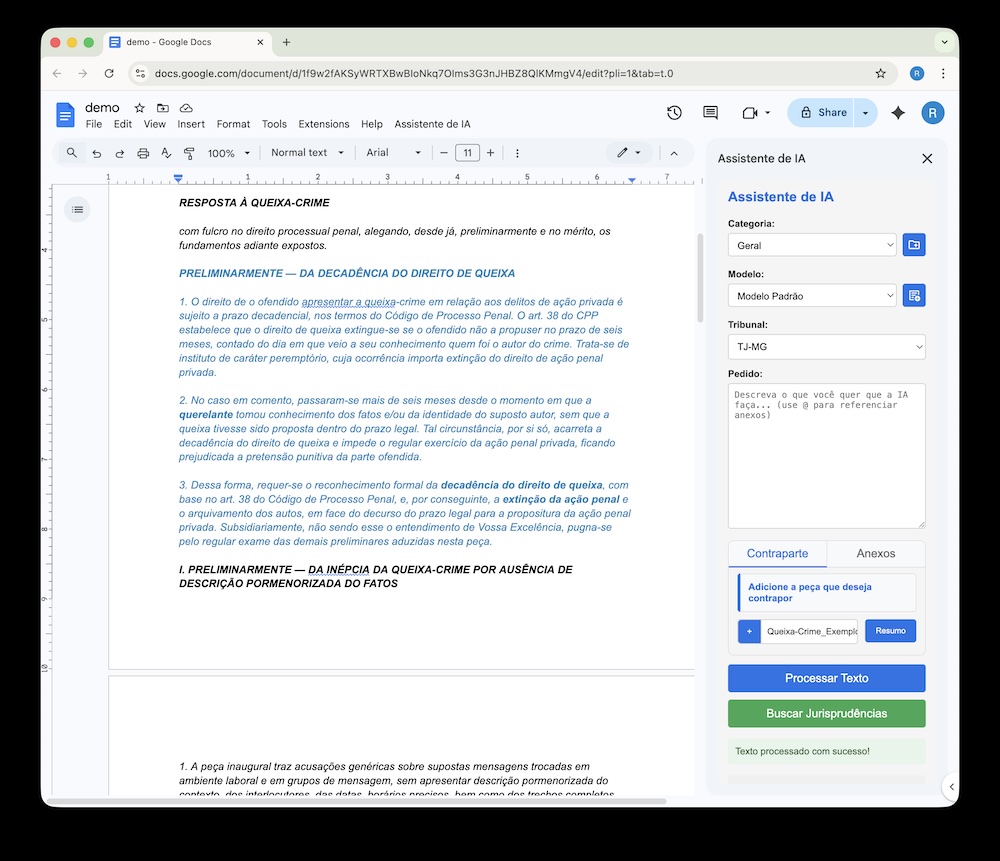
Task: Click the Gemini sparkle icon
Action: point(898,113)
